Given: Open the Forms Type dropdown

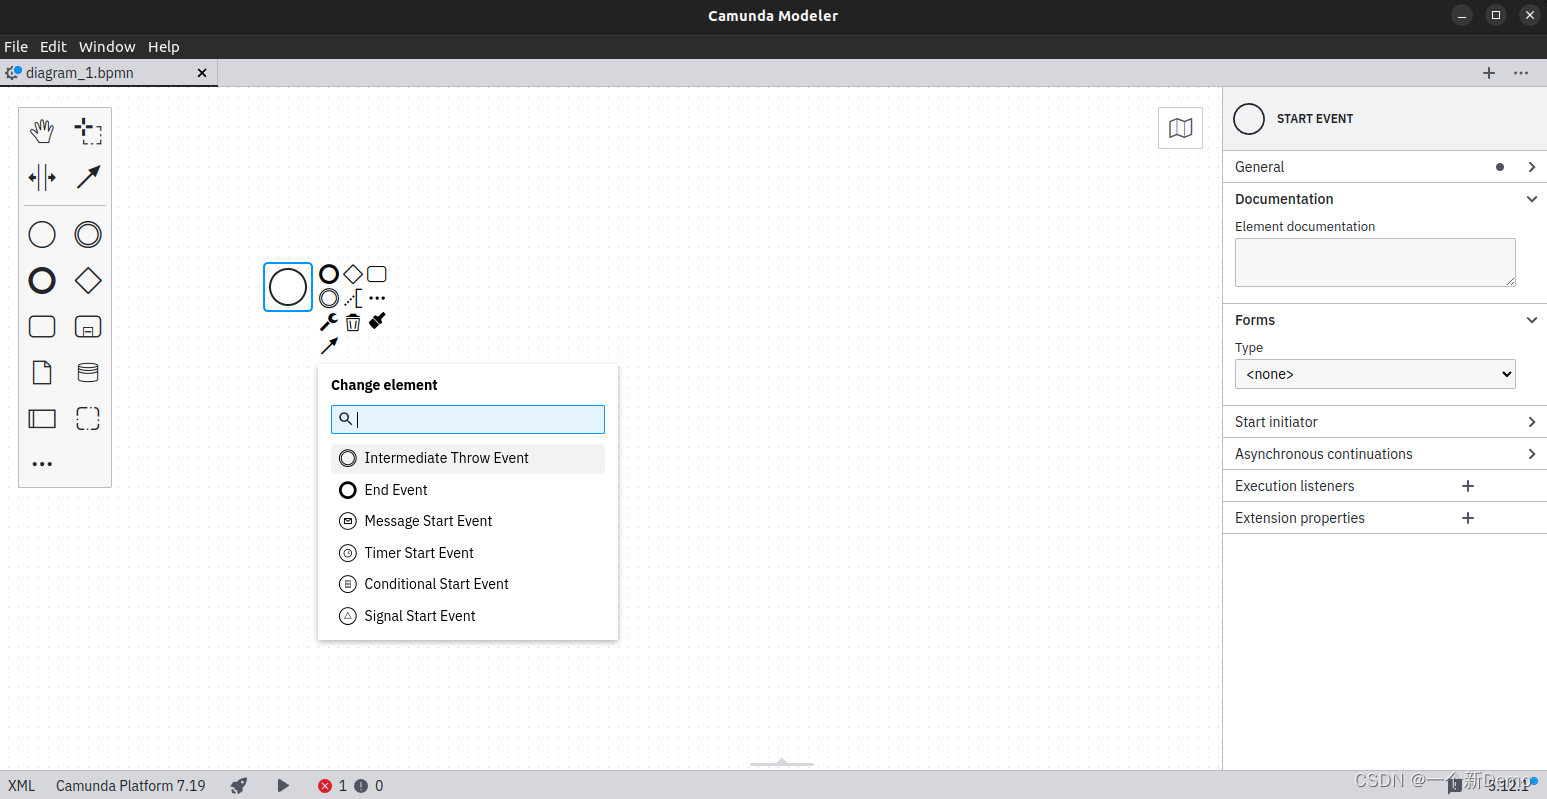Looking at the screenshot, I should pyautogui.click(x=1375, y=374).
